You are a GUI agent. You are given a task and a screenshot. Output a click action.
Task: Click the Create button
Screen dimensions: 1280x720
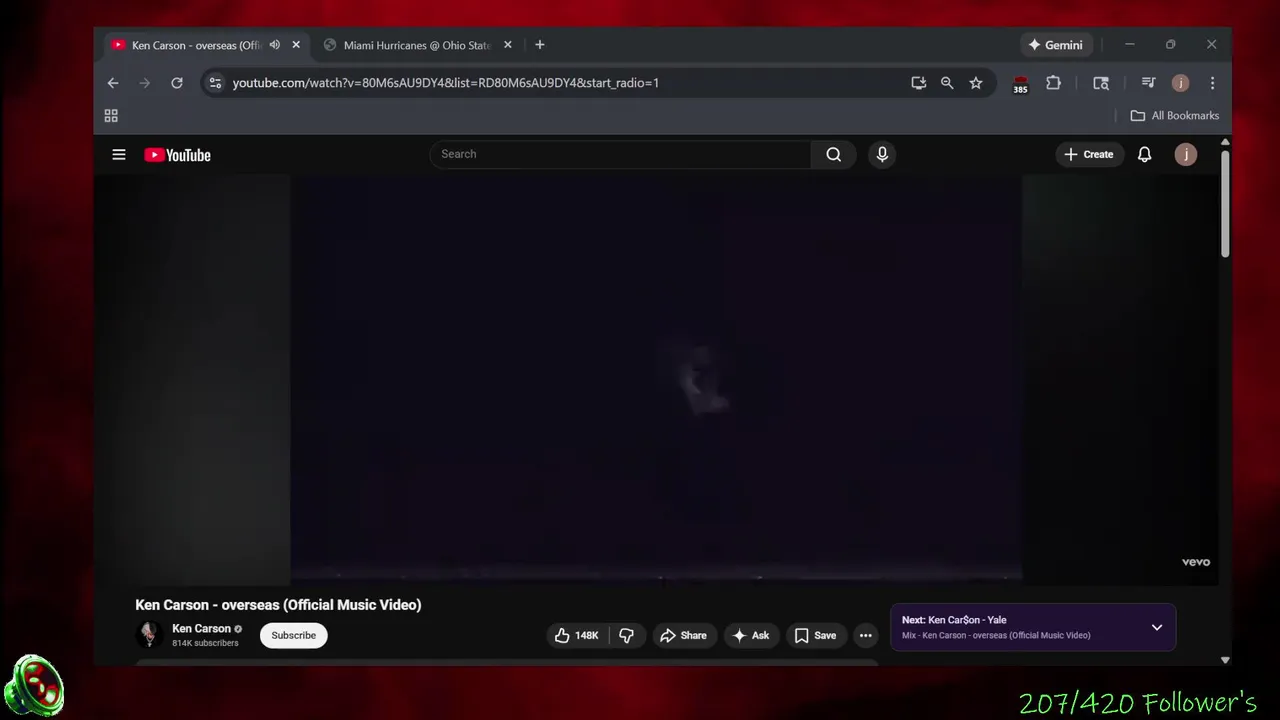tap(1089, 154)
